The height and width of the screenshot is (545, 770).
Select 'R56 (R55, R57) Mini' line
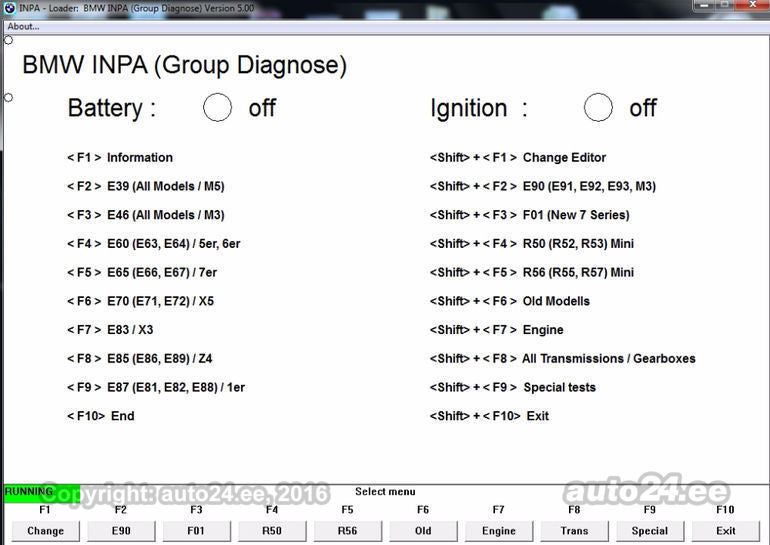531,272
